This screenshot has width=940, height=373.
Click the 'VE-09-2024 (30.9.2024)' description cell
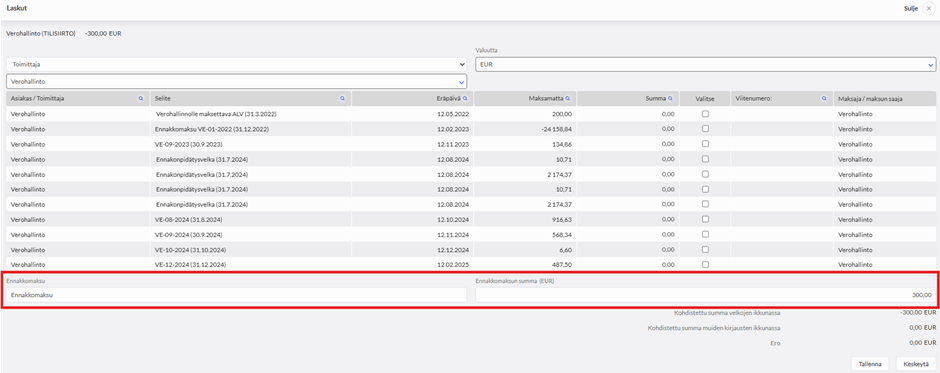(189, 234)
